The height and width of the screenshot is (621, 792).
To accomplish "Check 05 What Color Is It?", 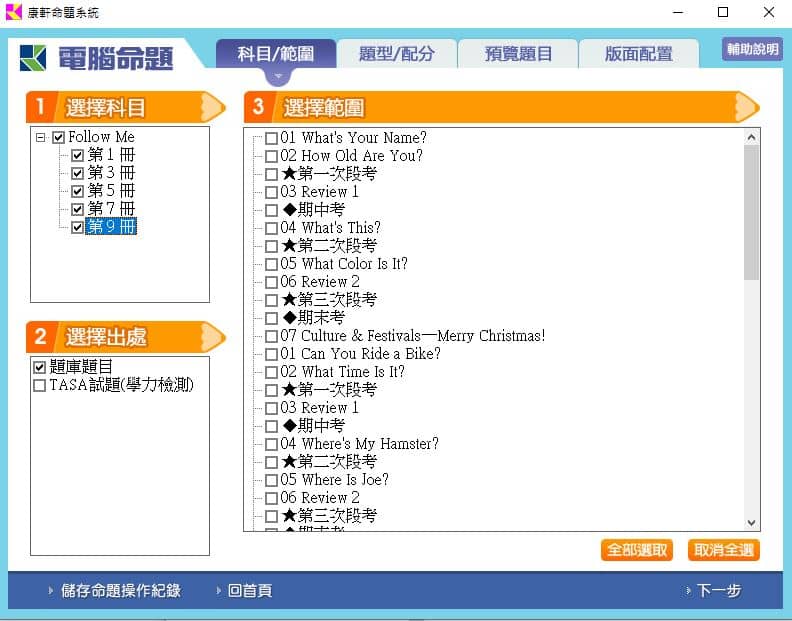I will [x=271, y=264].
